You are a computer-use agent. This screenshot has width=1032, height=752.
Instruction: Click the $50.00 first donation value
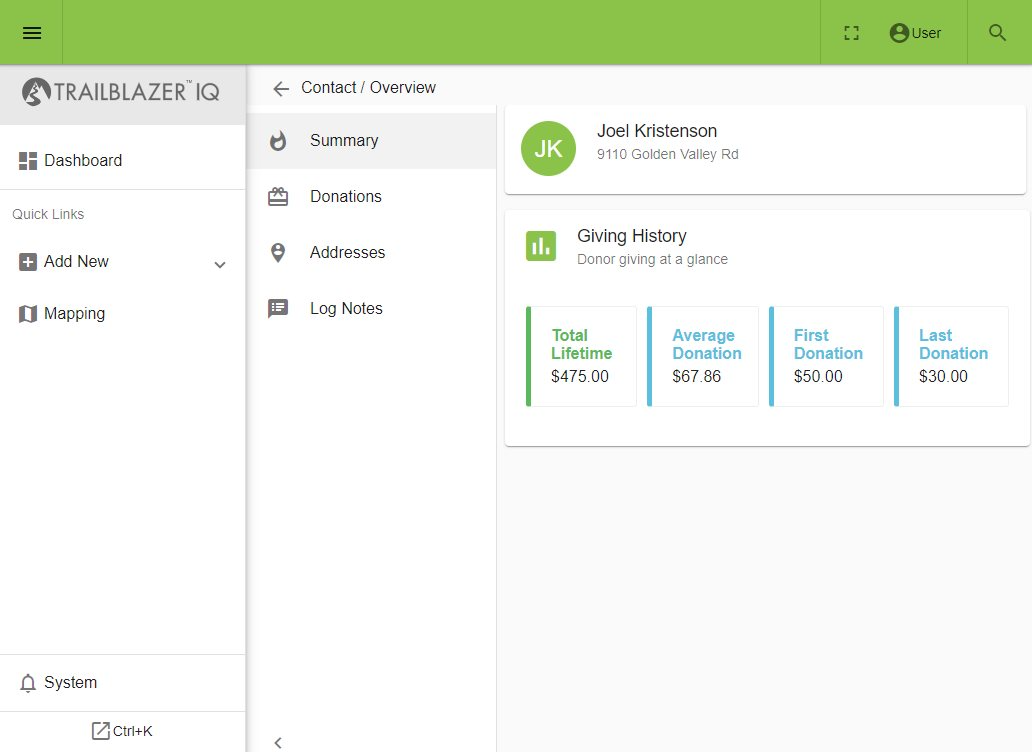coord(818,376)
